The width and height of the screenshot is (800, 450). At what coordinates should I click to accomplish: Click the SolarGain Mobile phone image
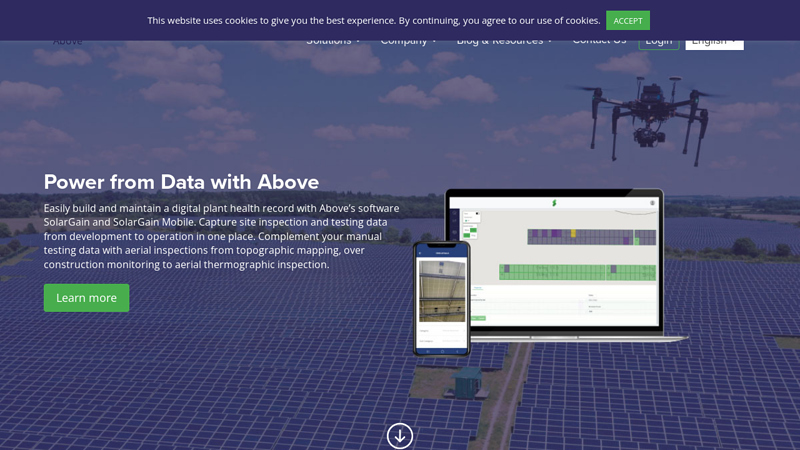click(441, 298)
